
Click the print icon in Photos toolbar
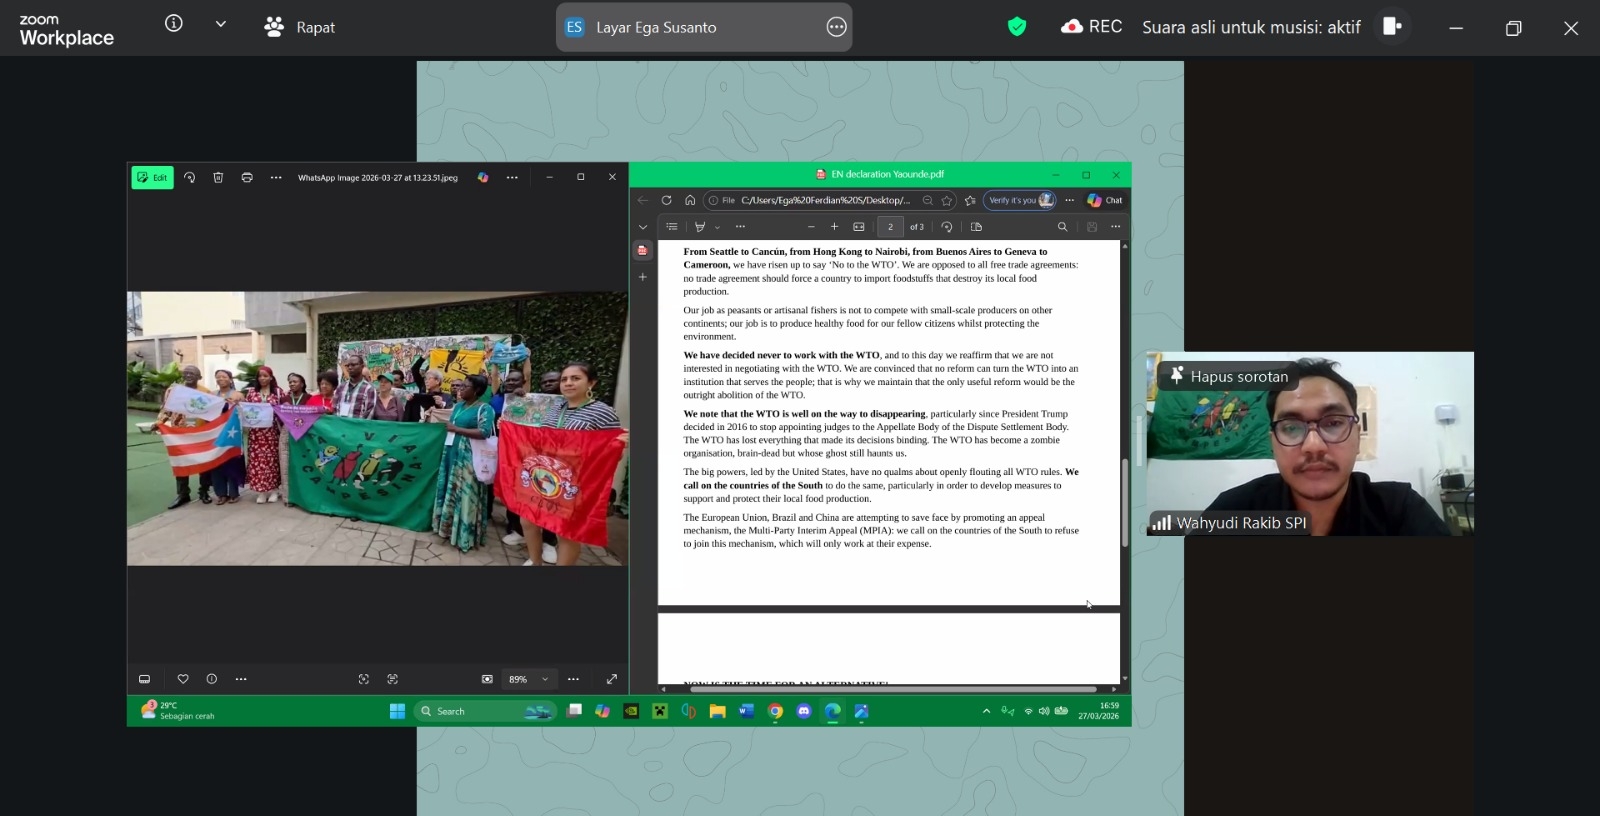pos(247,178)
